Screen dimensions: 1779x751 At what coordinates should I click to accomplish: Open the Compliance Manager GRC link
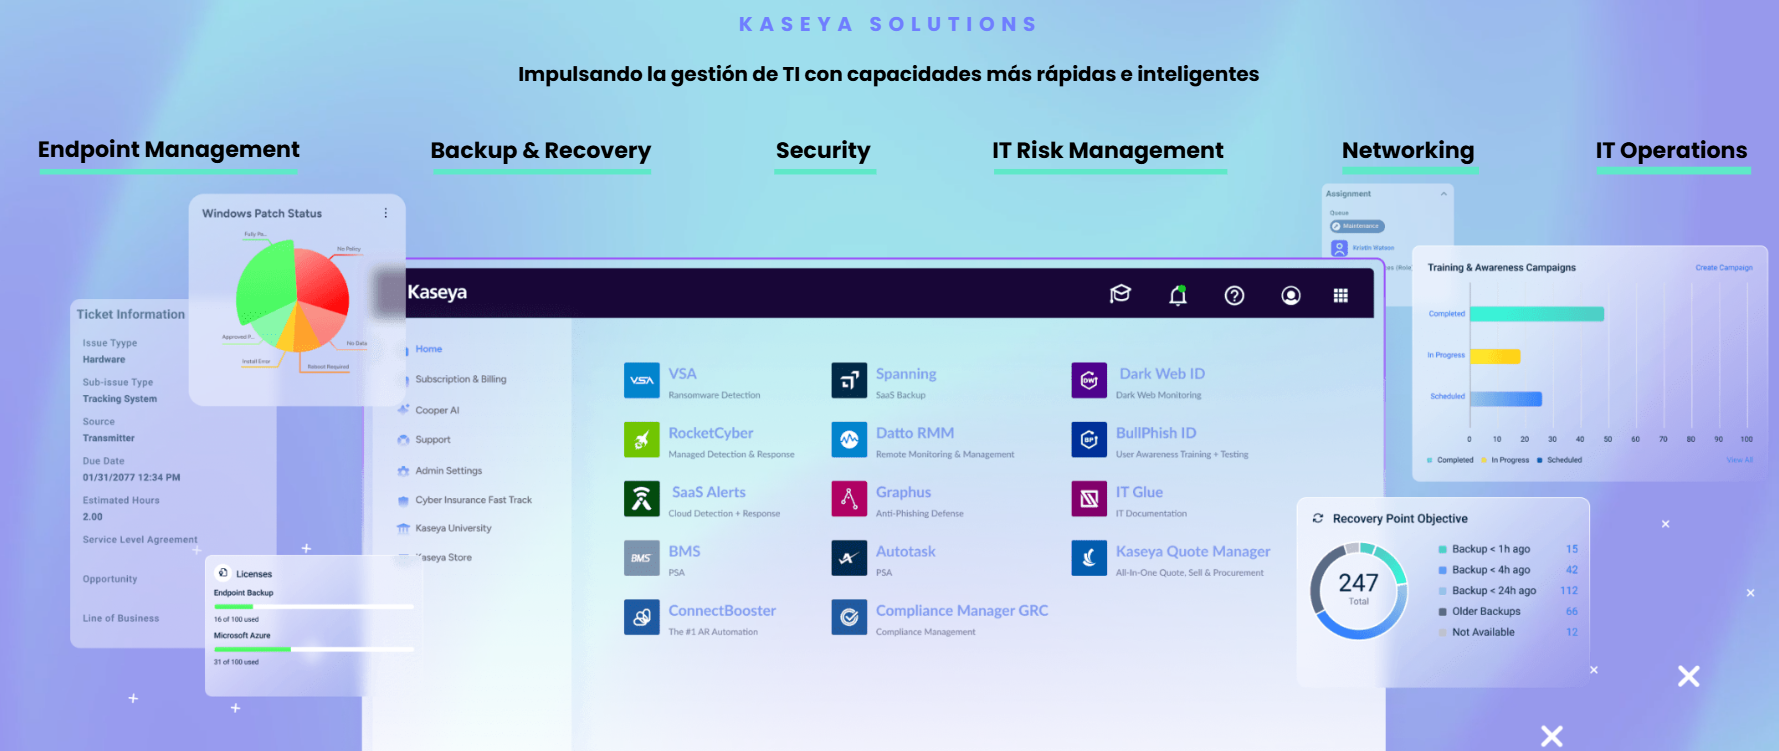click(961, 610)
